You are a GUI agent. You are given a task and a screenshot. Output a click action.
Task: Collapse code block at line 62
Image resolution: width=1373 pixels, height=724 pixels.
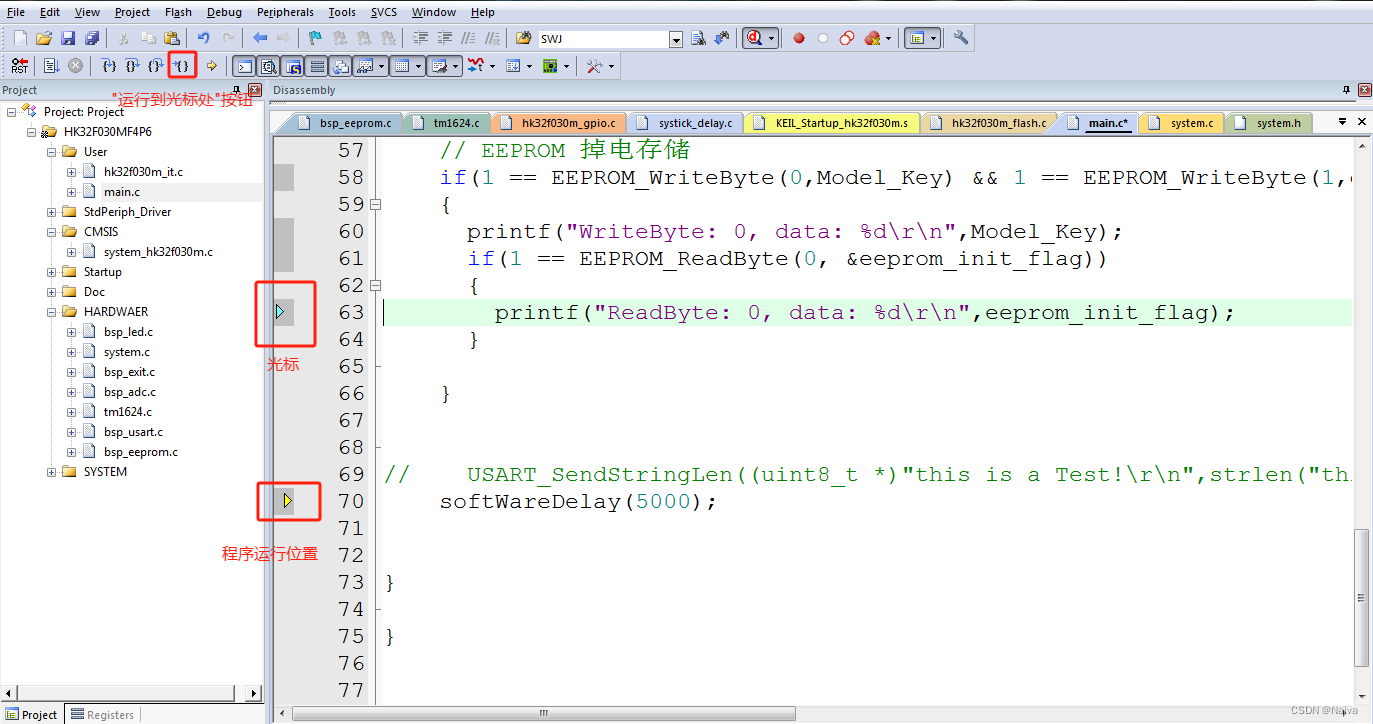[376, 285]
